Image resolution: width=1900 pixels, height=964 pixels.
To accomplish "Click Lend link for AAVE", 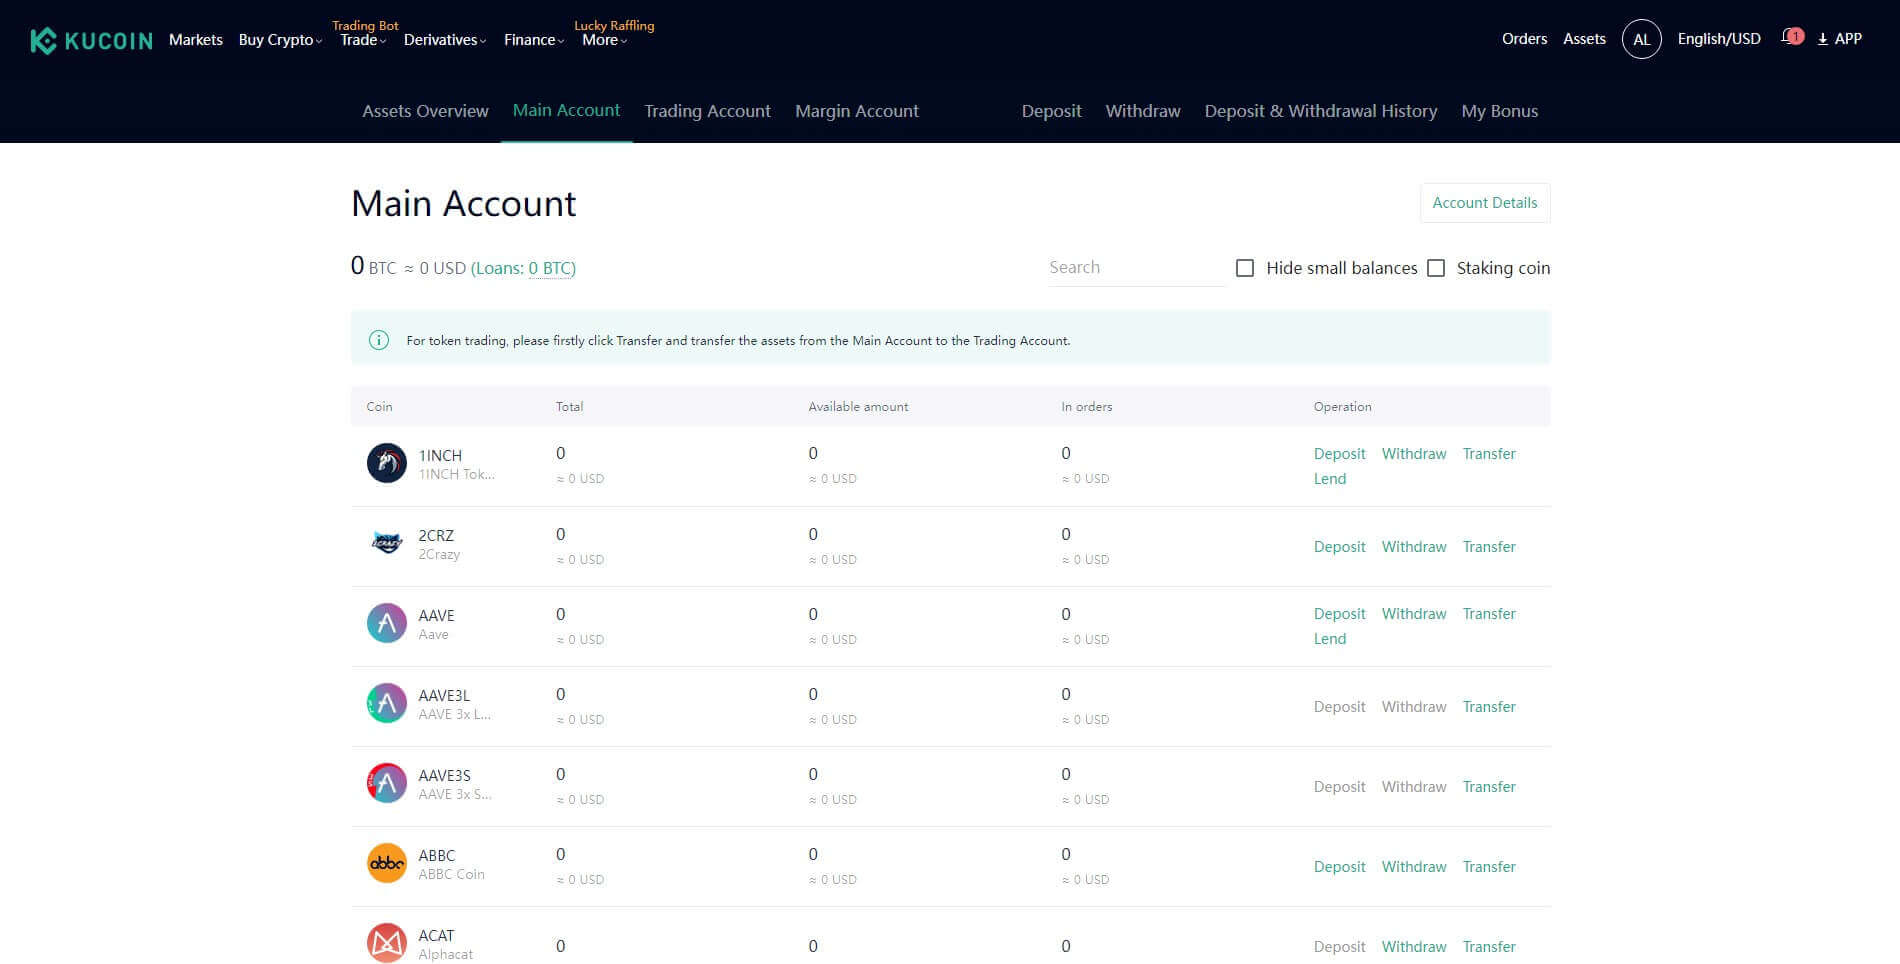I will click(1329, 639).
